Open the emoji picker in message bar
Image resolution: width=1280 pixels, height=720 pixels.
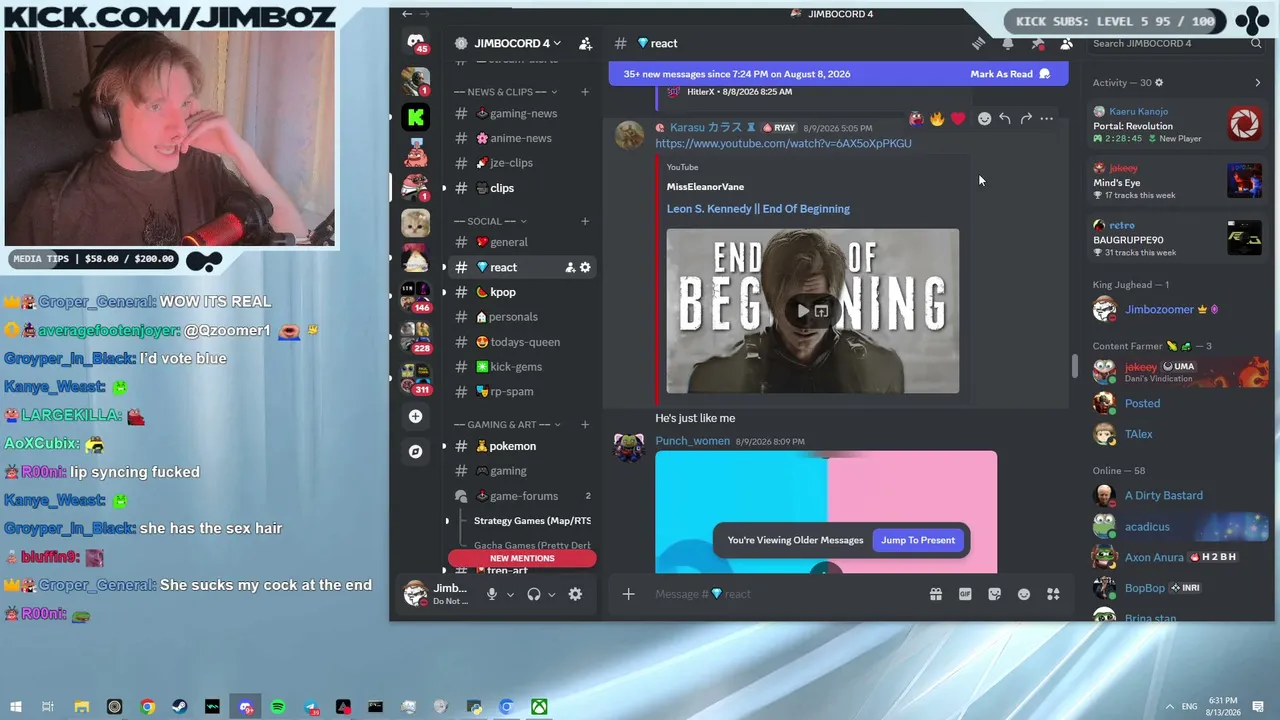(x=1024, y=594)
